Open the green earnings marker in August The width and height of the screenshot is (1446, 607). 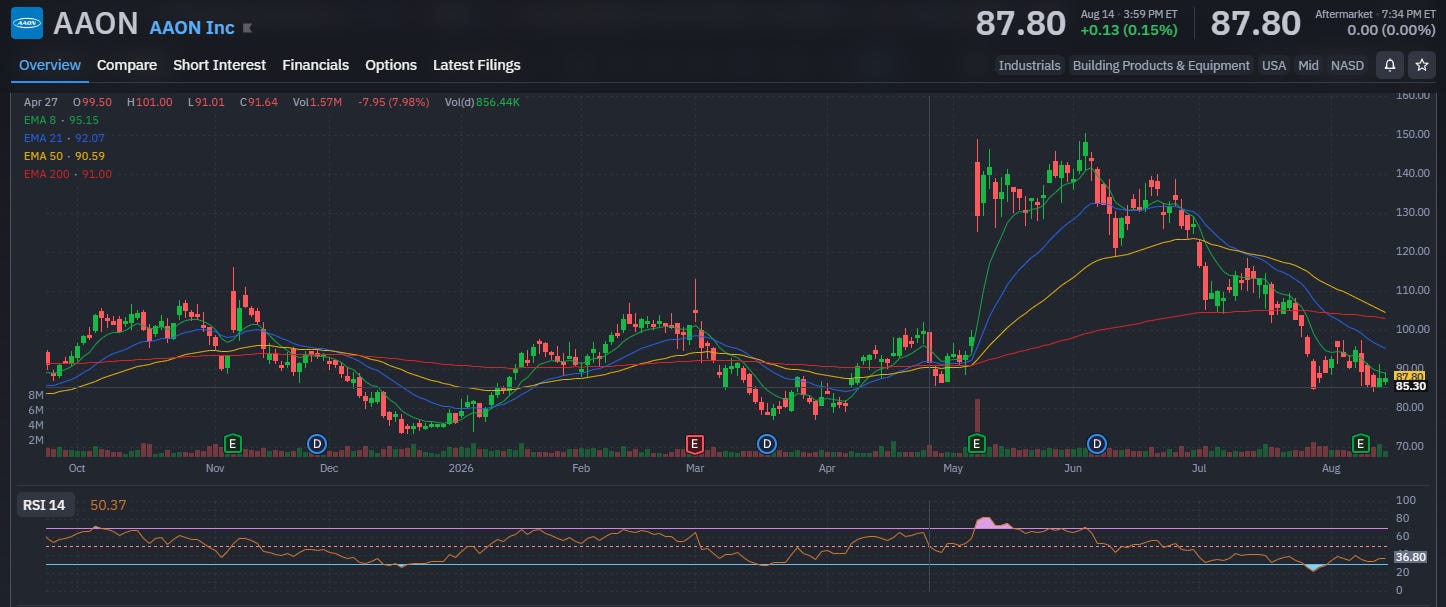[x=1360, y=442]
